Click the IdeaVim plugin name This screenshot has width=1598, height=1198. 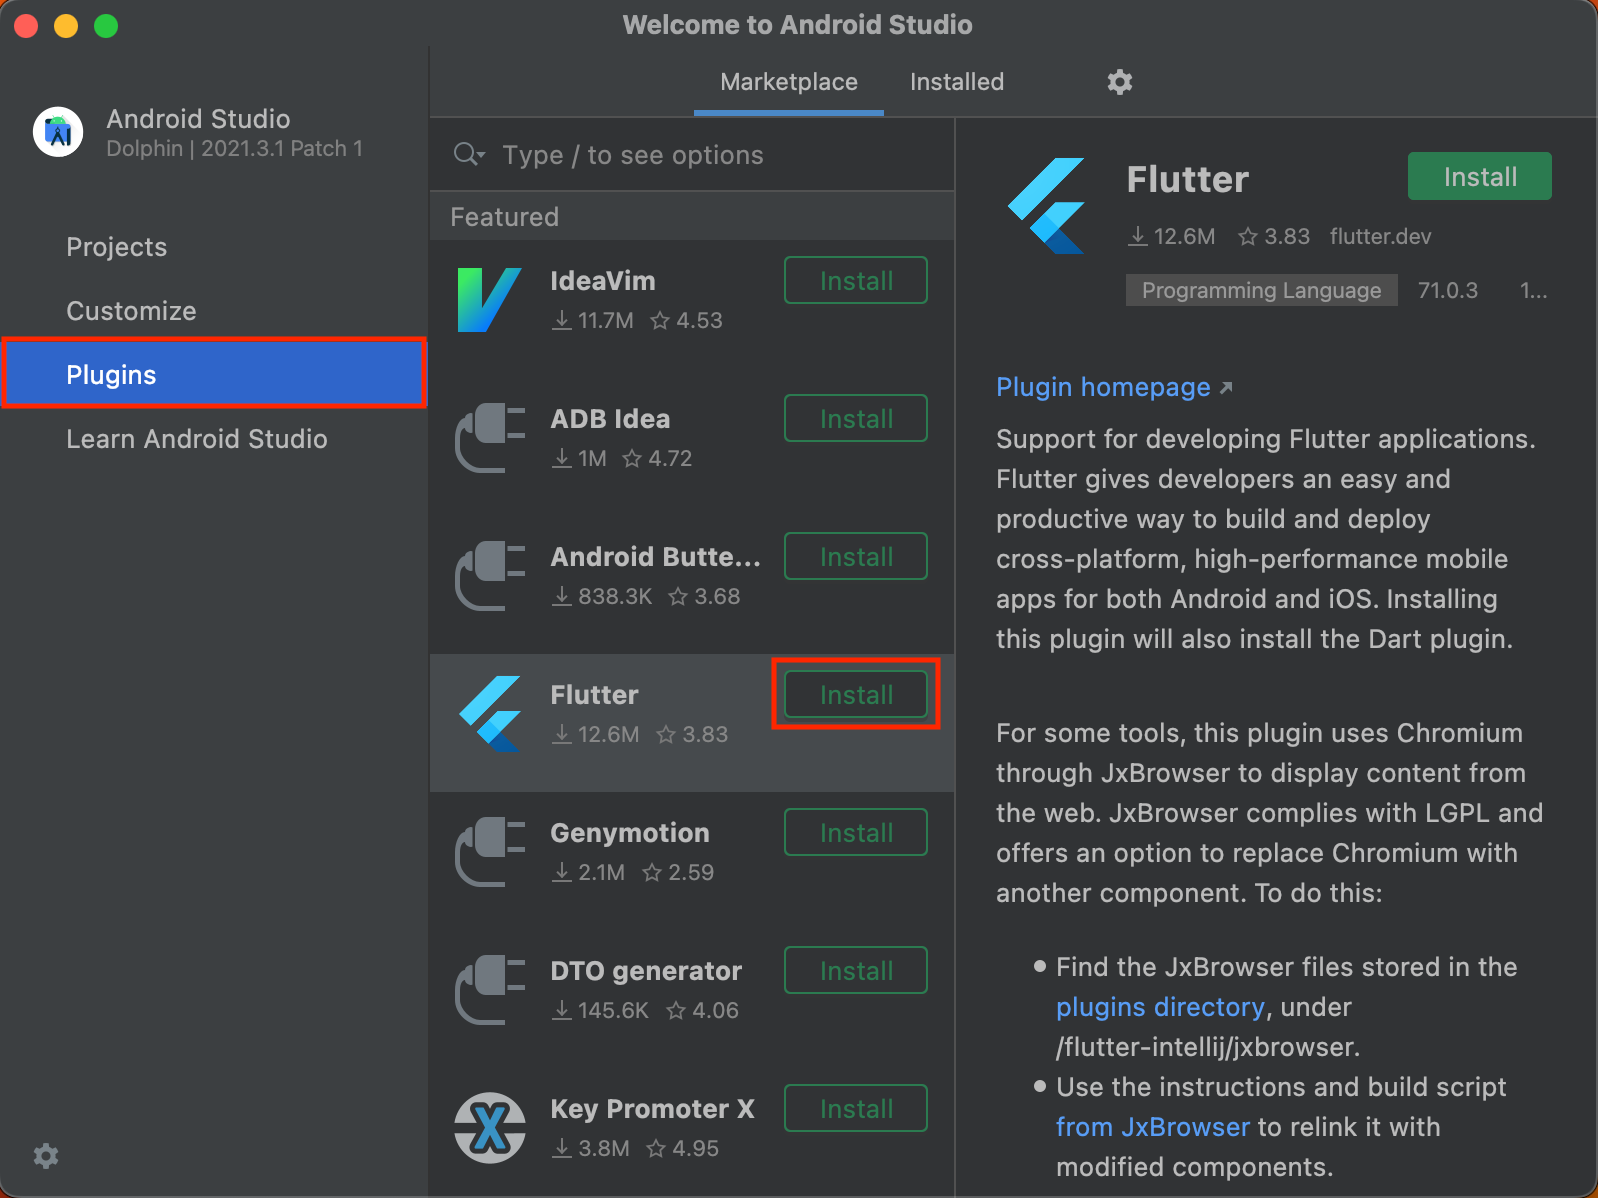(603, 281)
